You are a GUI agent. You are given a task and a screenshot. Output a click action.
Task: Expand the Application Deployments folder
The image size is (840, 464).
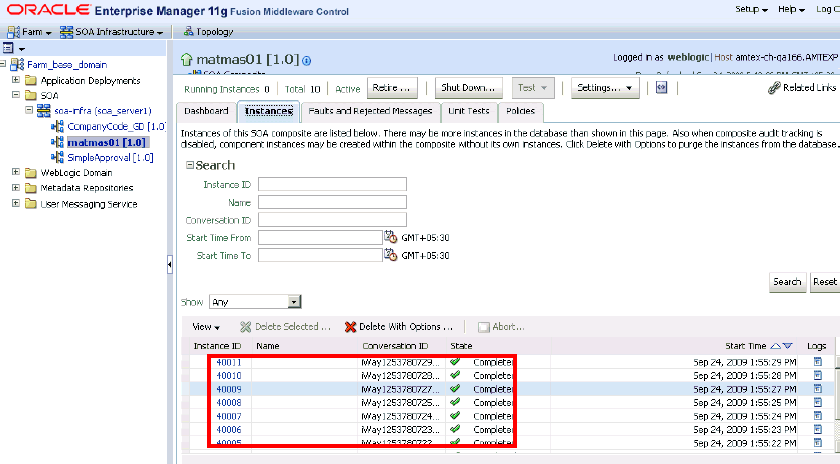(x=16, y=80)
